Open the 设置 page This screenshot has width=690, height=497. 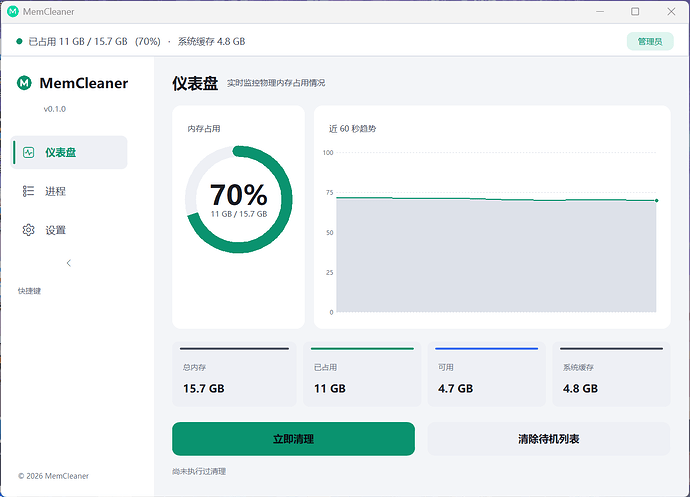click(x=69, y=230)
